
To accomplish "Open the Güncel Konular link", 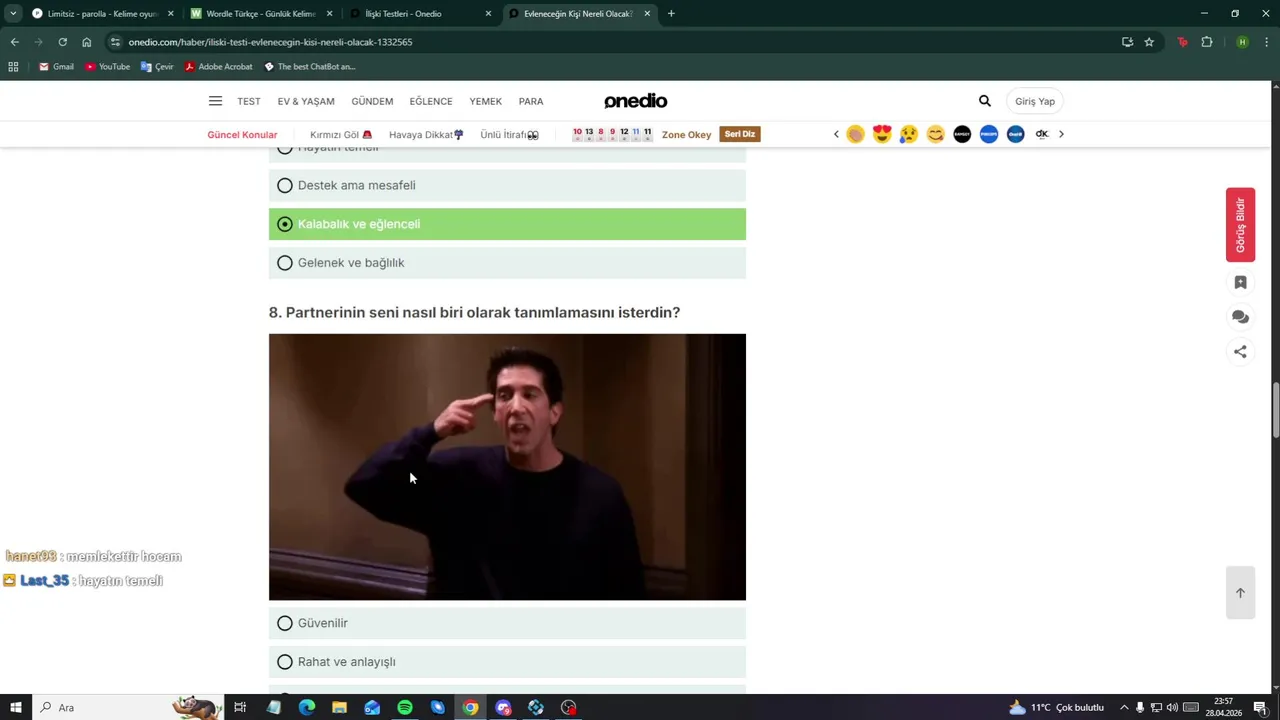I will (242, 134).
